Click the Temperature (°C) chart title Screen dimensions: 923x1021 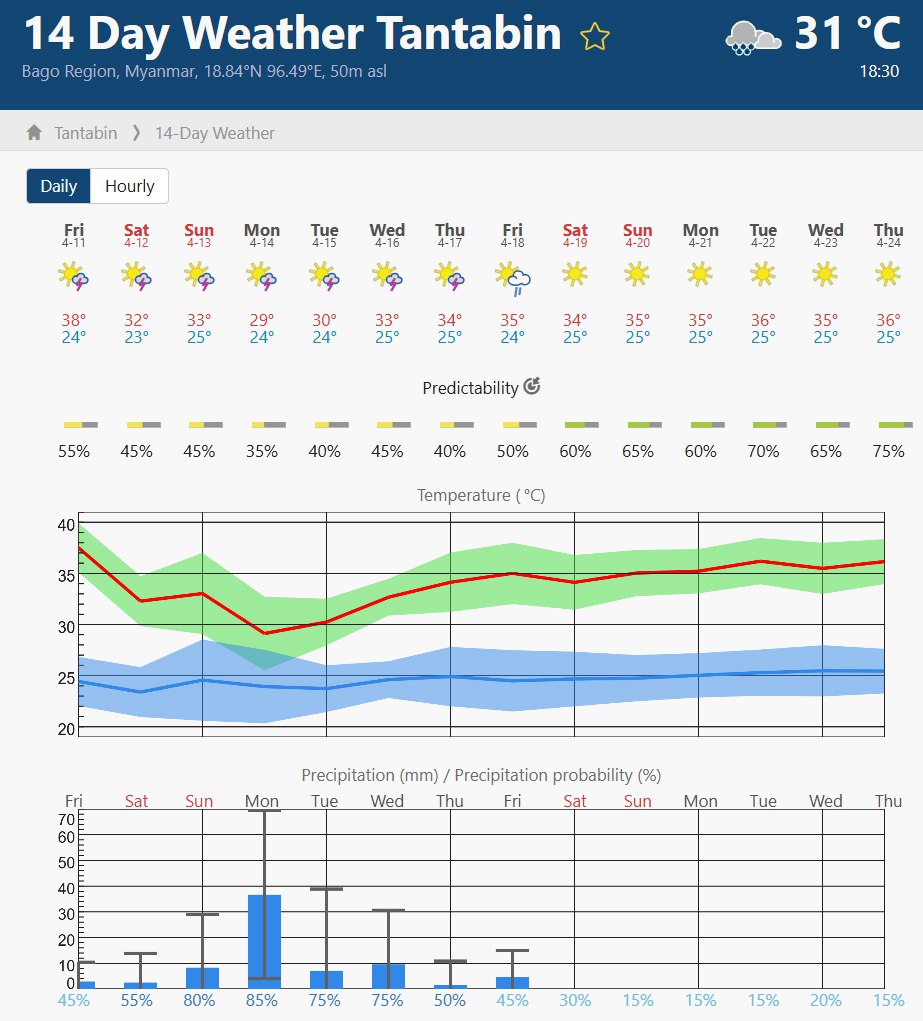[x=481, y=496]
